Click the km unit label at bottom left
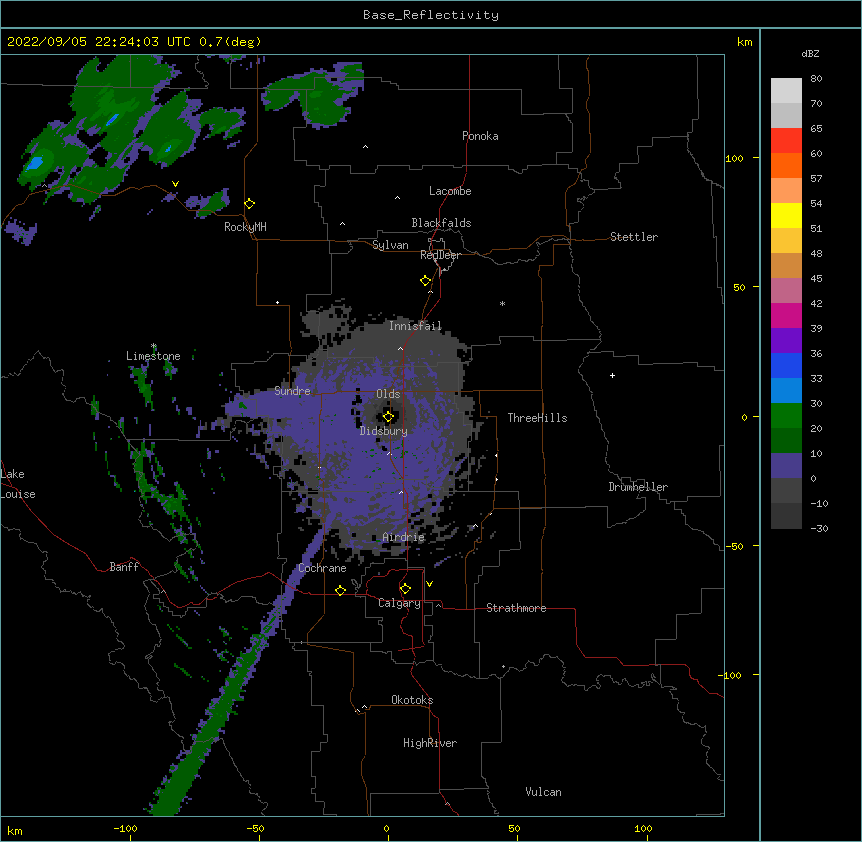862x842 pixels. [x=15, y=831]
